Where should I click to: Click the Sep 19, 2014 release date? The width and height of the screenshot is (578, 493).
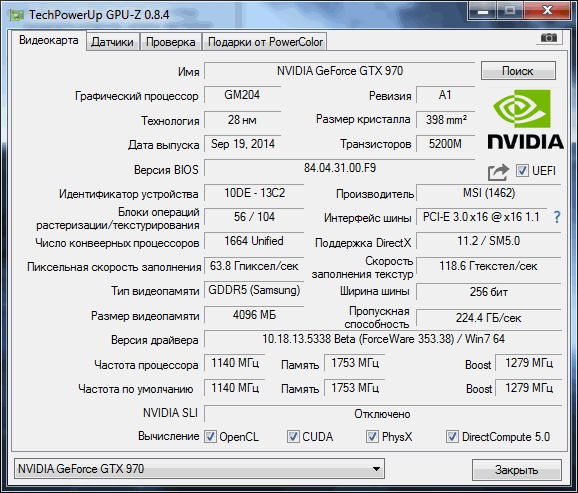pos(242,144)
